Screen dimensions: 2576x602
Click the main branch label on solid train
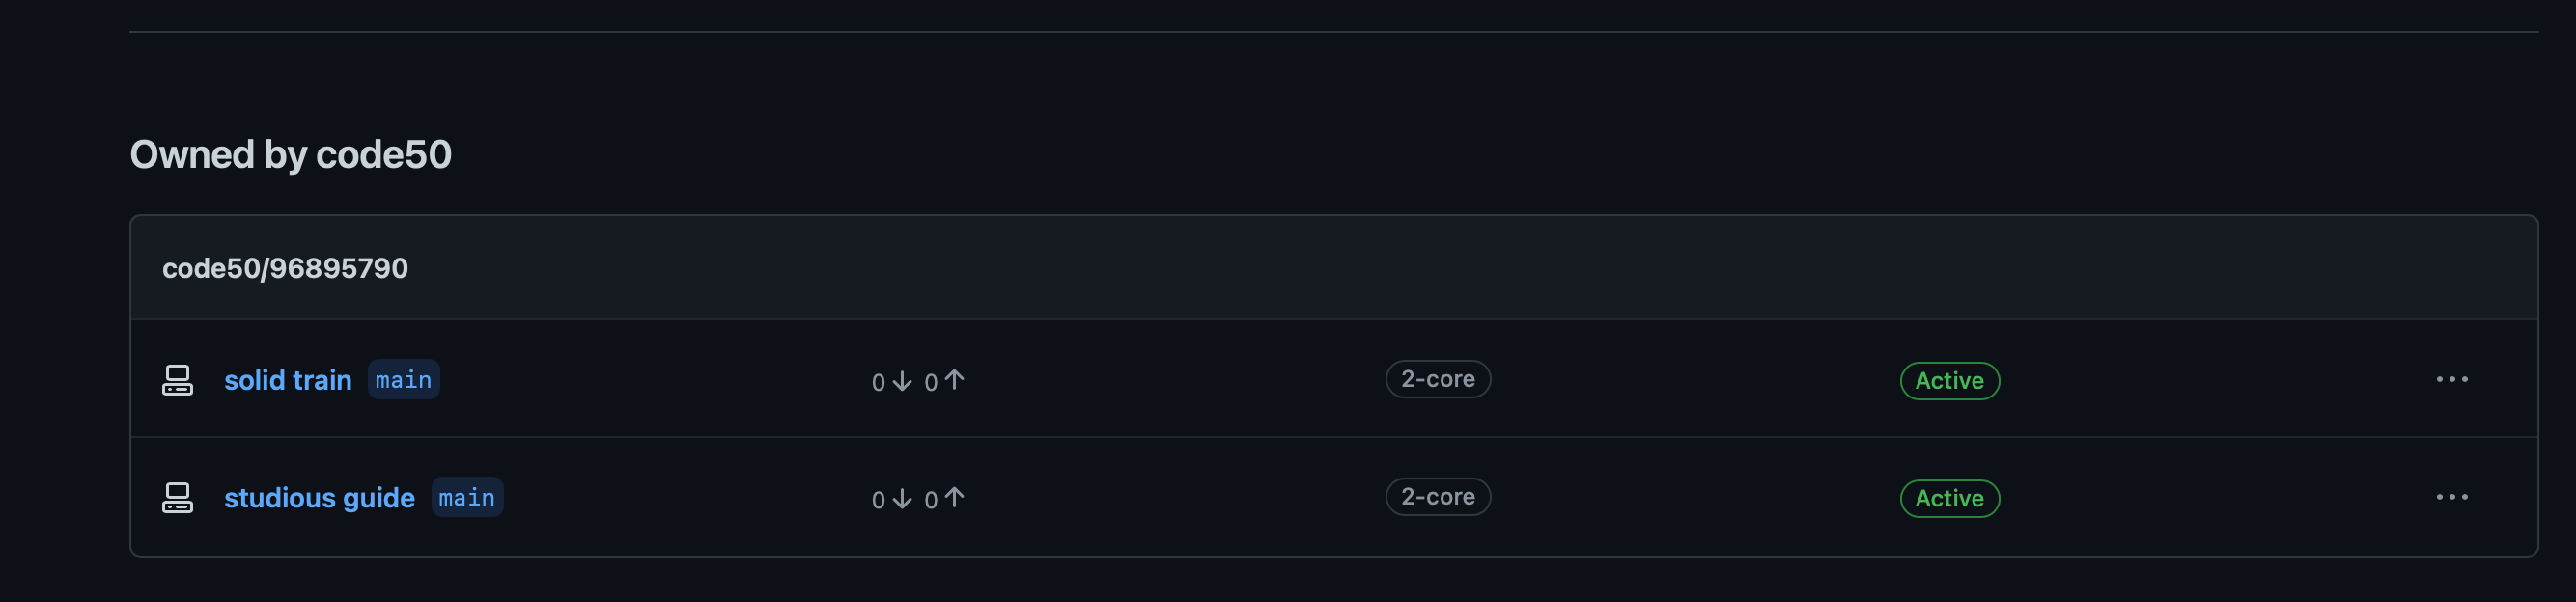(404, 380)
